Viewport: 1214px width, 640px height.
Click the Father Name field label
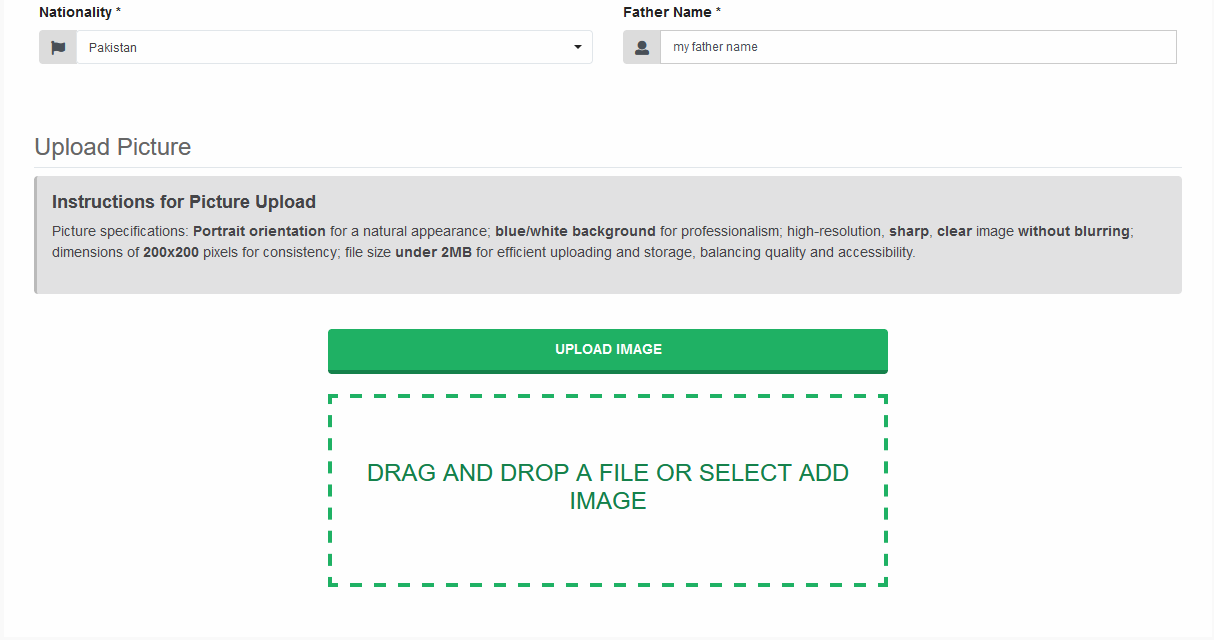(667, 12)
